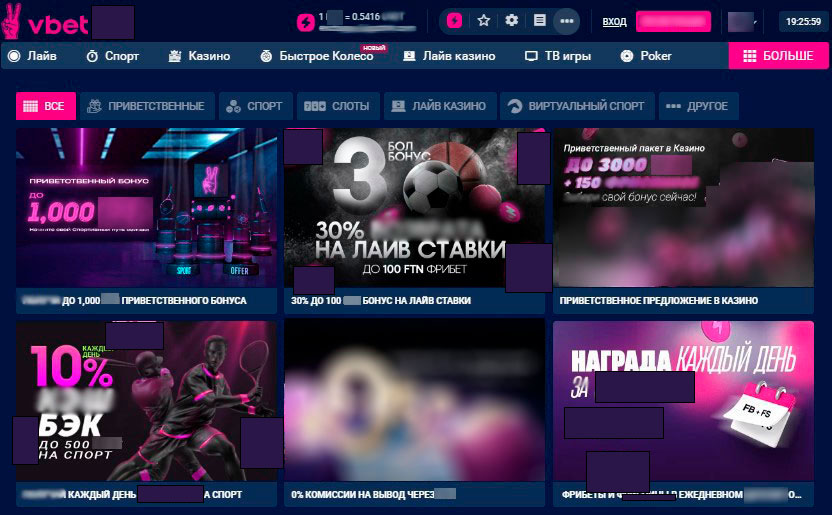Select the СЛОТЫ tab
The height and width of the screenshot is (515, 832).
(x=337, y=106)
